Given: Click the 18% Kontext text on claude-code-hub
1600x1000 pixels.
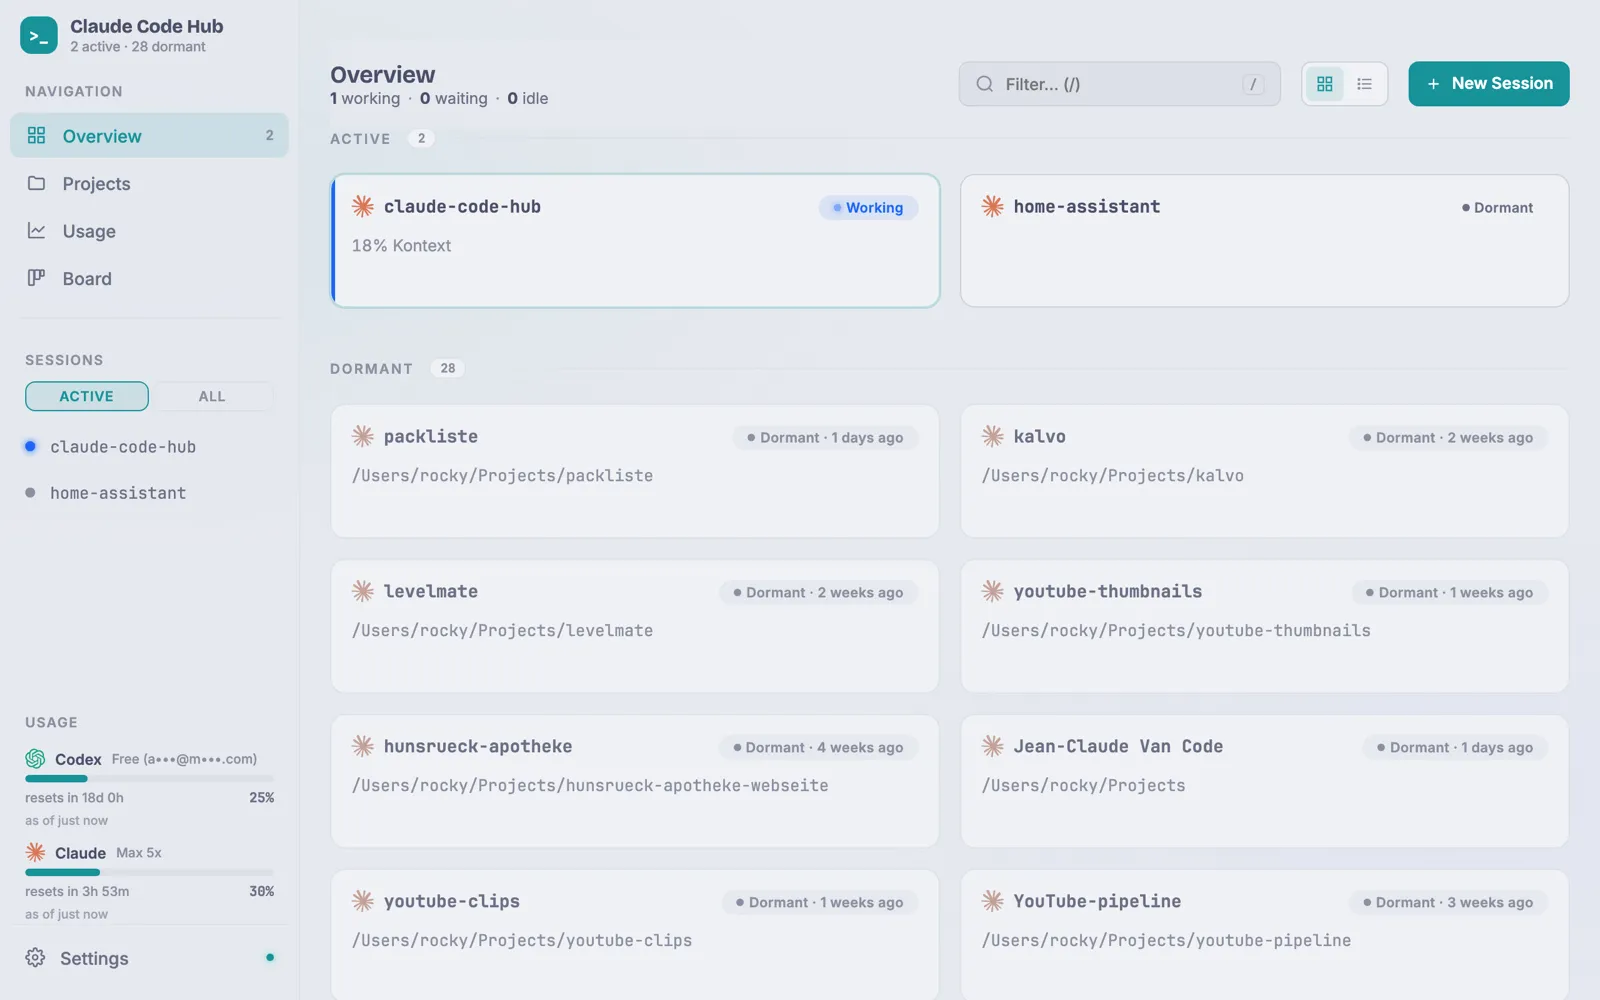Looking at the screenshot, I should tap(401, 245).
